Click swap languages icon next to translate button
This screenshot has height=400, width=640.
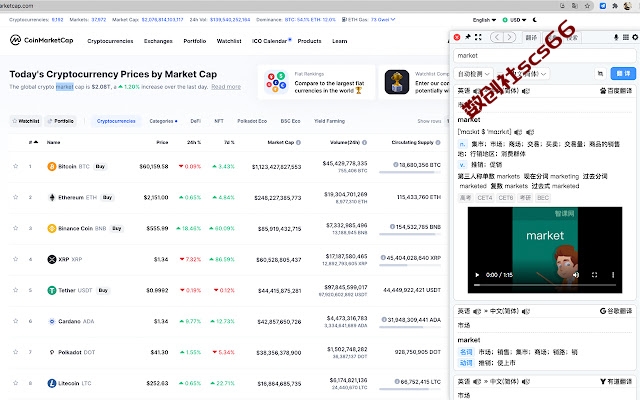[x=600, y=73]
